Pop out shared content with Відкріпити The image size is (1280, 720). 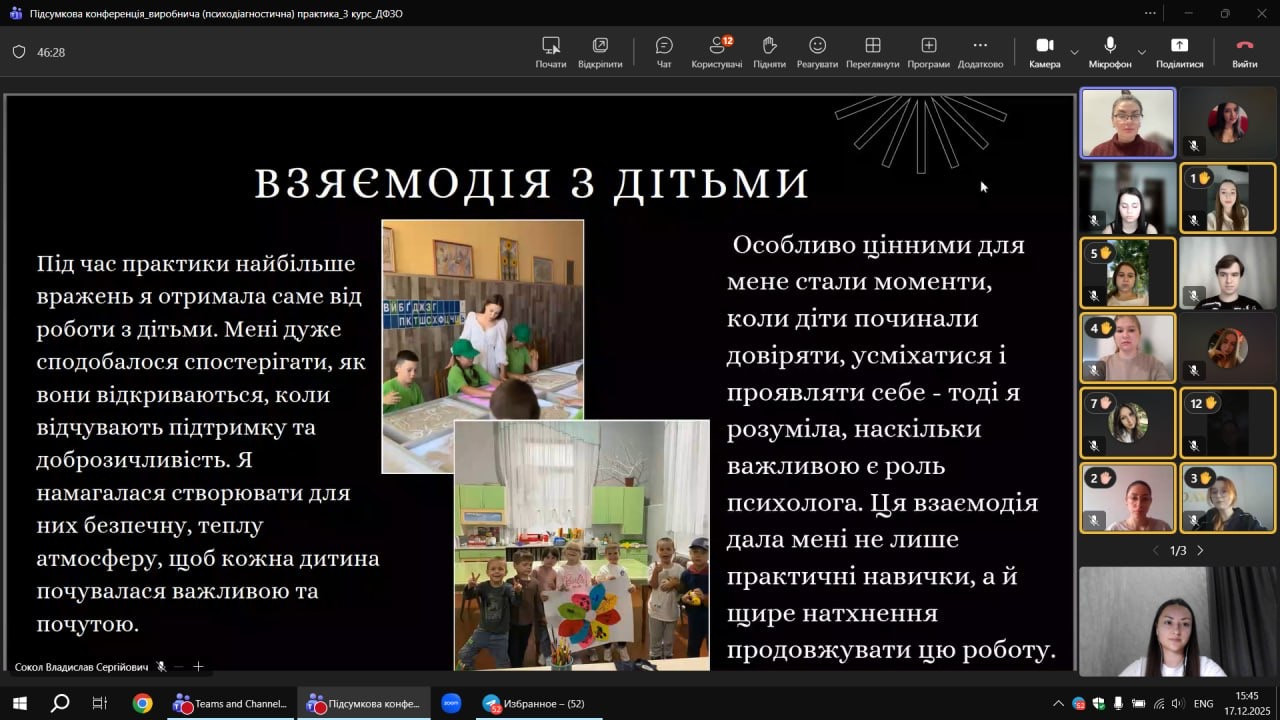click(x=600, y=52)
